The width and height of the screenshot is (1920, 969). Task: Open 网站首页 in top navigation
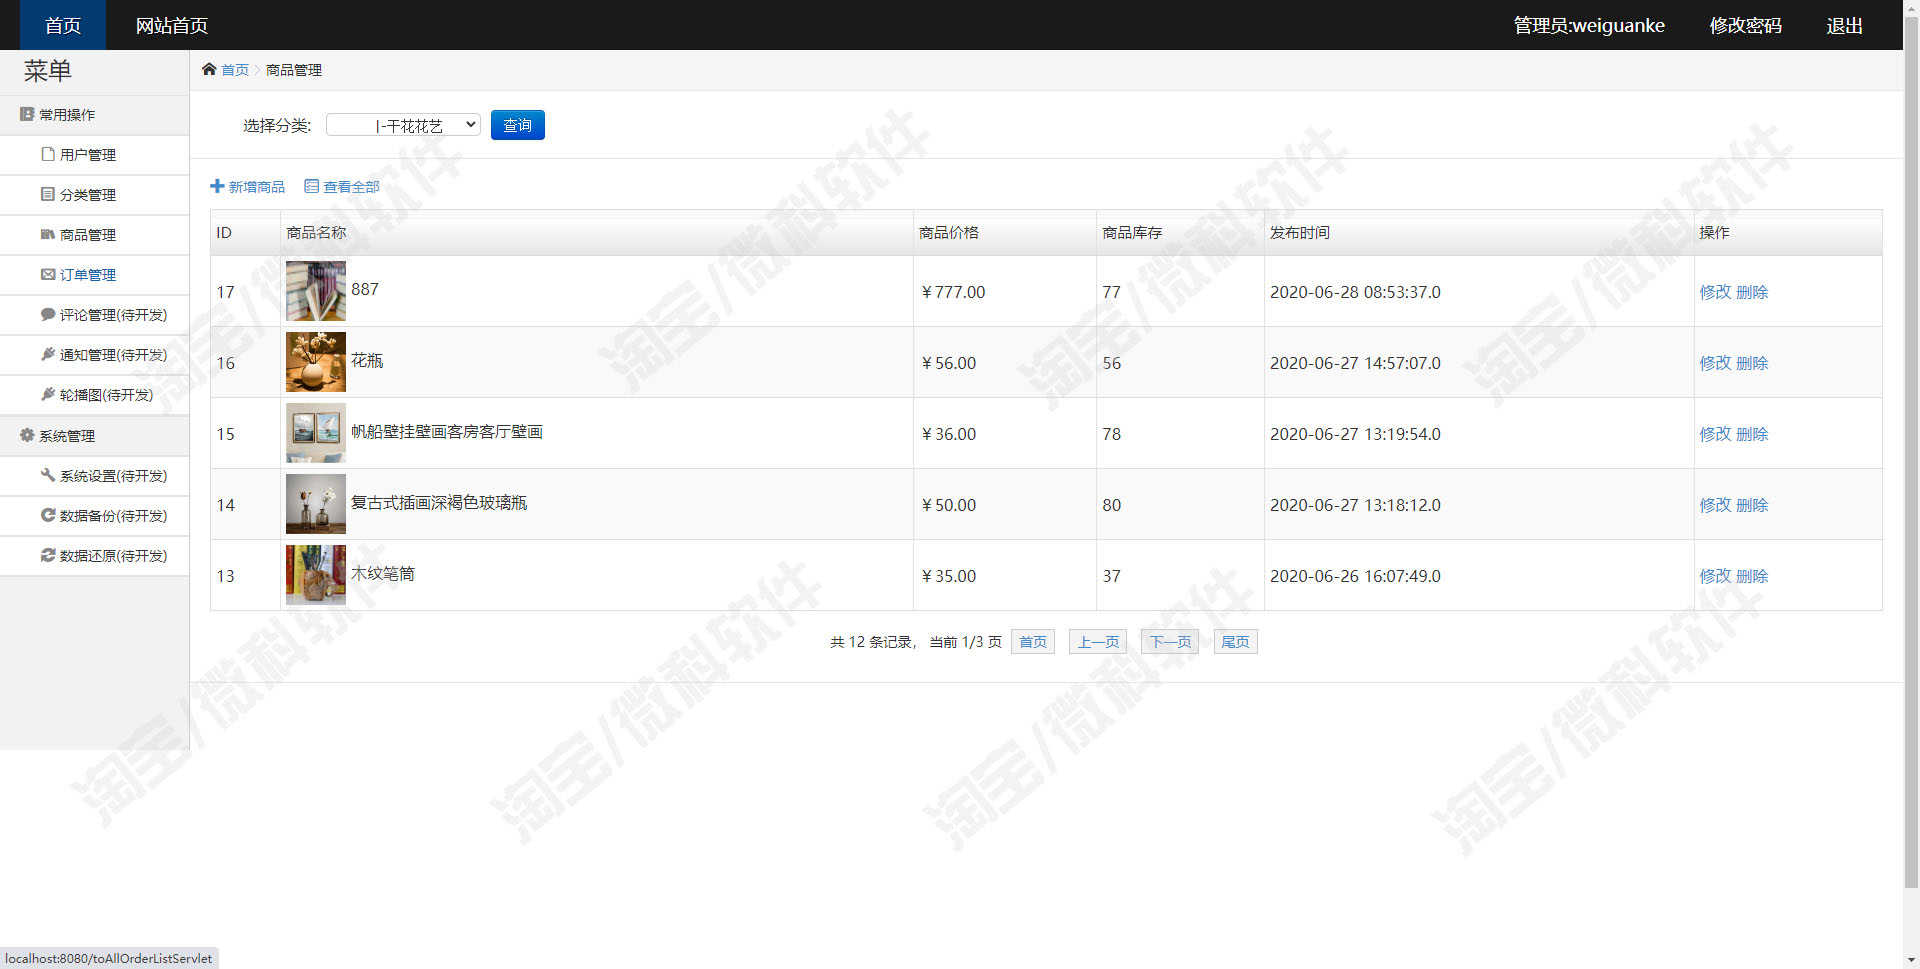172,25
